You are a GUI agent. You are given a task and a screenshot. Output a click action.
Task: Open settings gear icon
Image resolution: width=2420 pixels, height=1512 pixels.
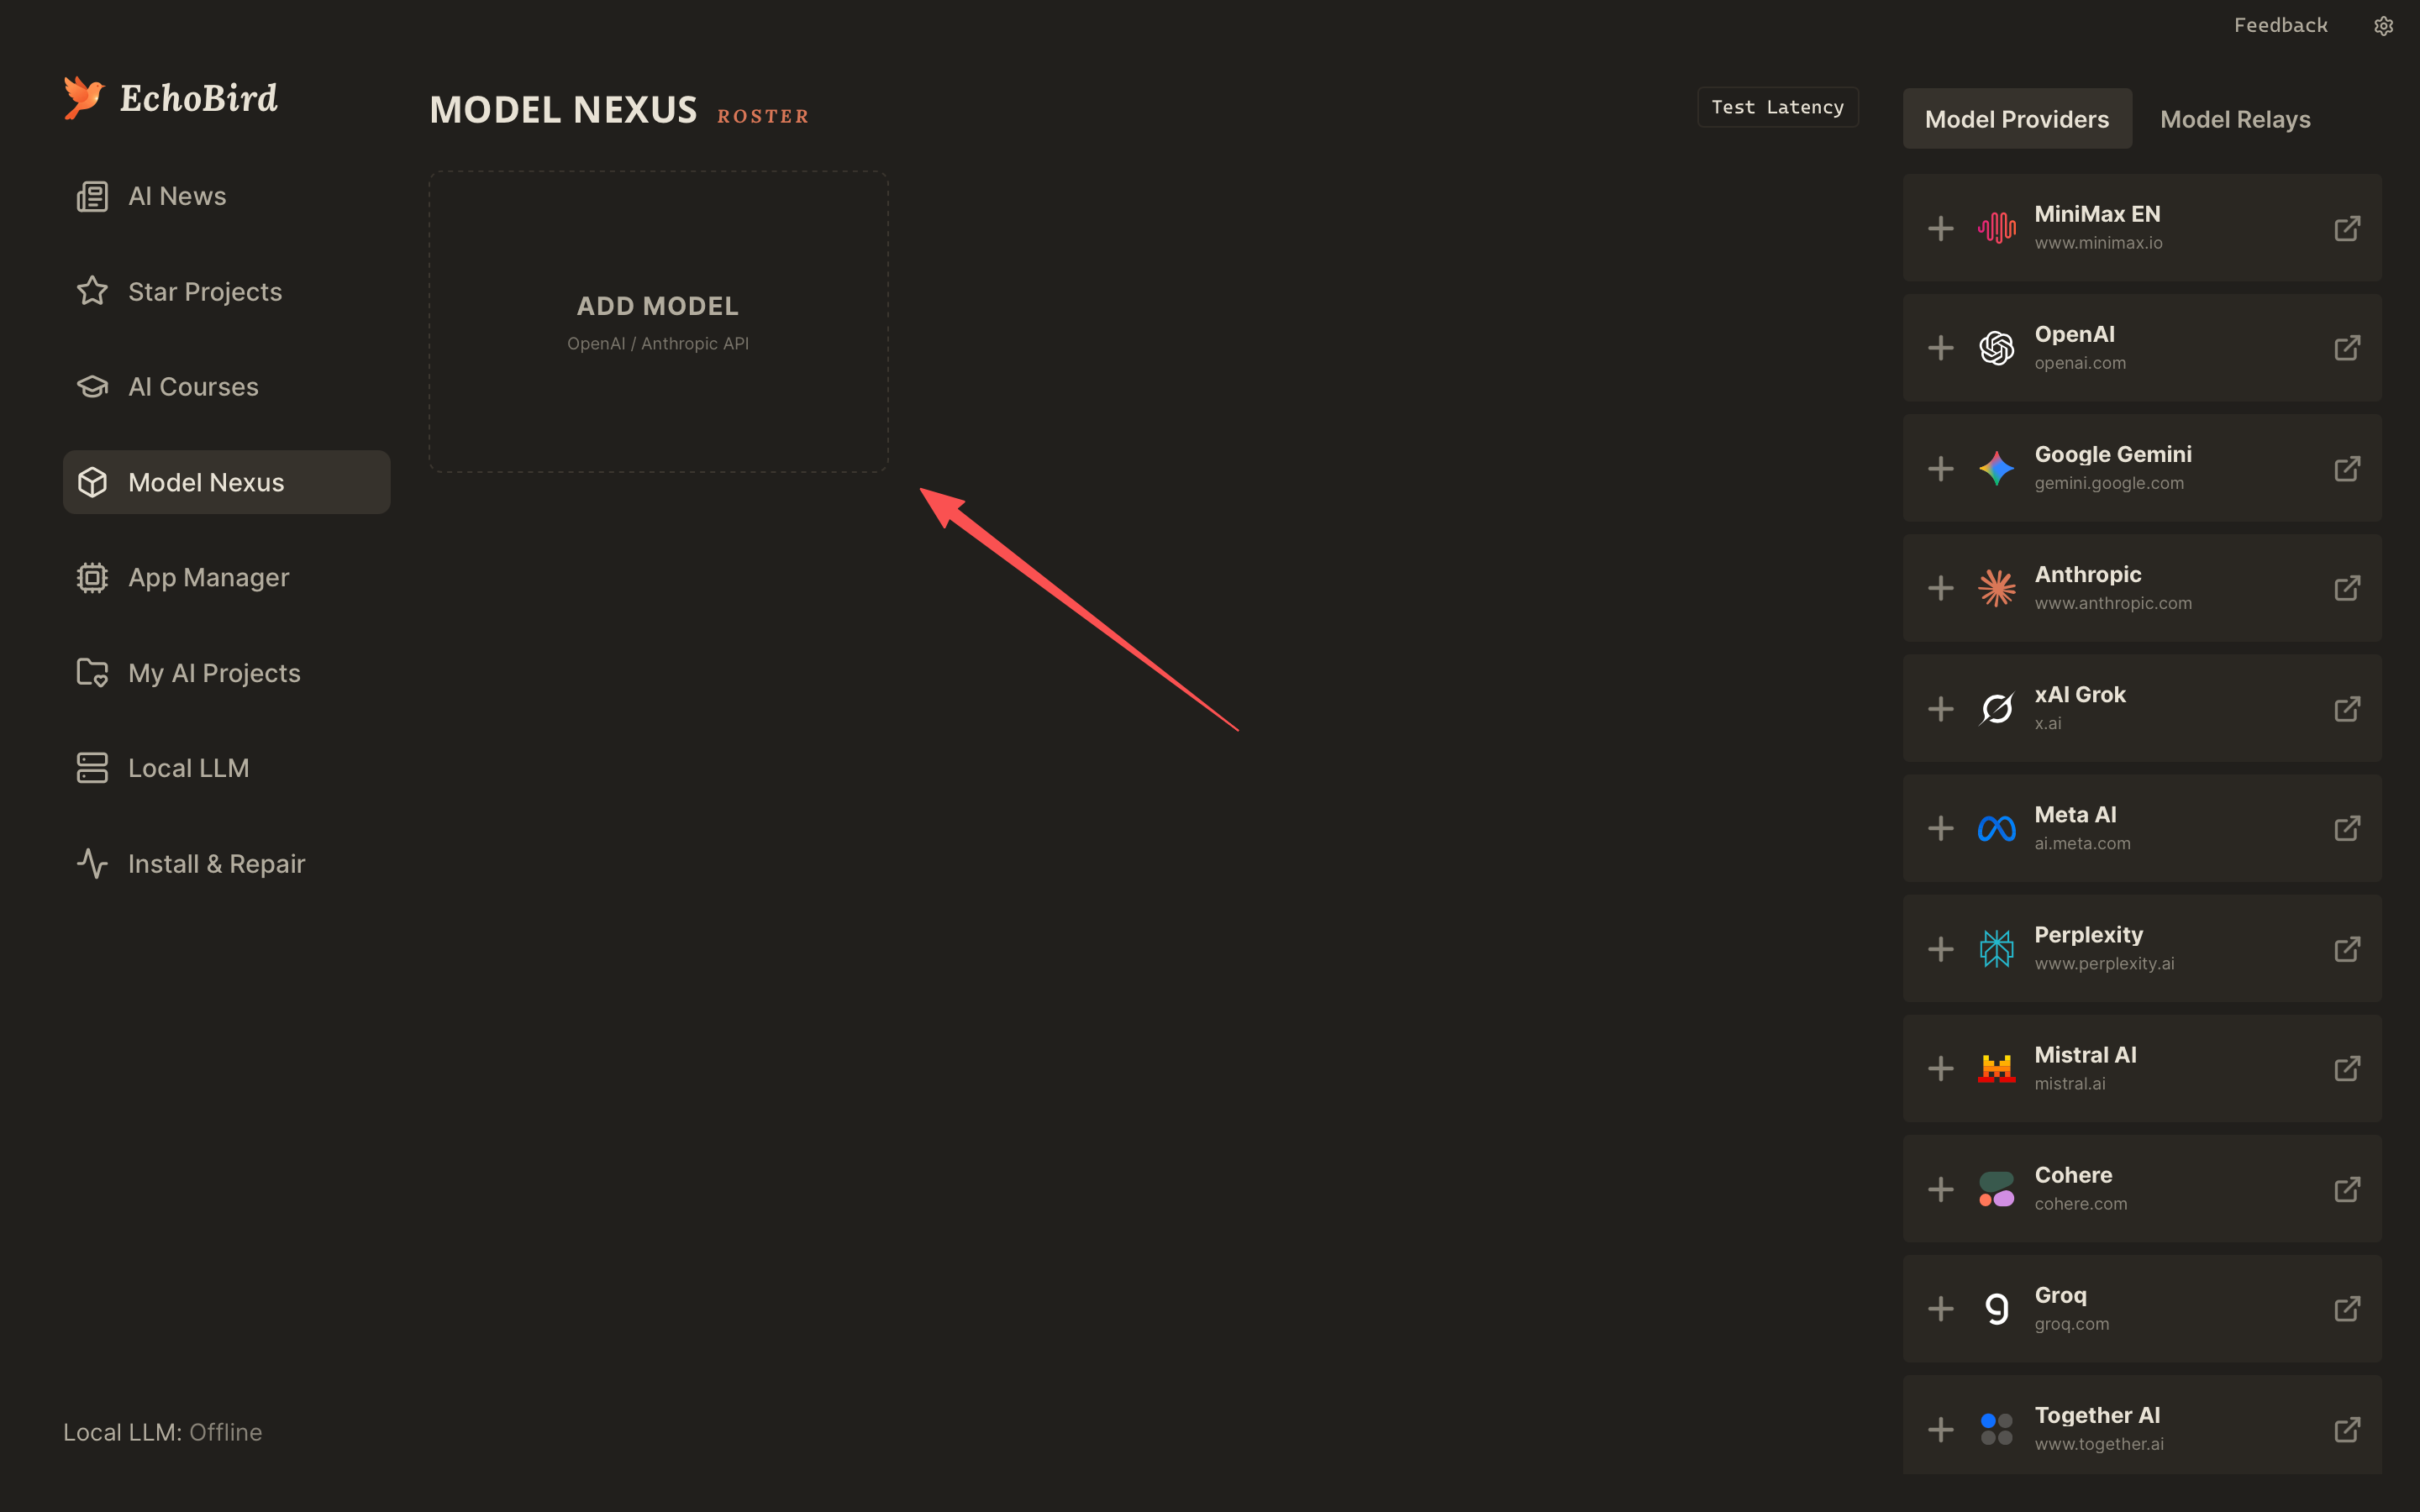pos(2383,26)
